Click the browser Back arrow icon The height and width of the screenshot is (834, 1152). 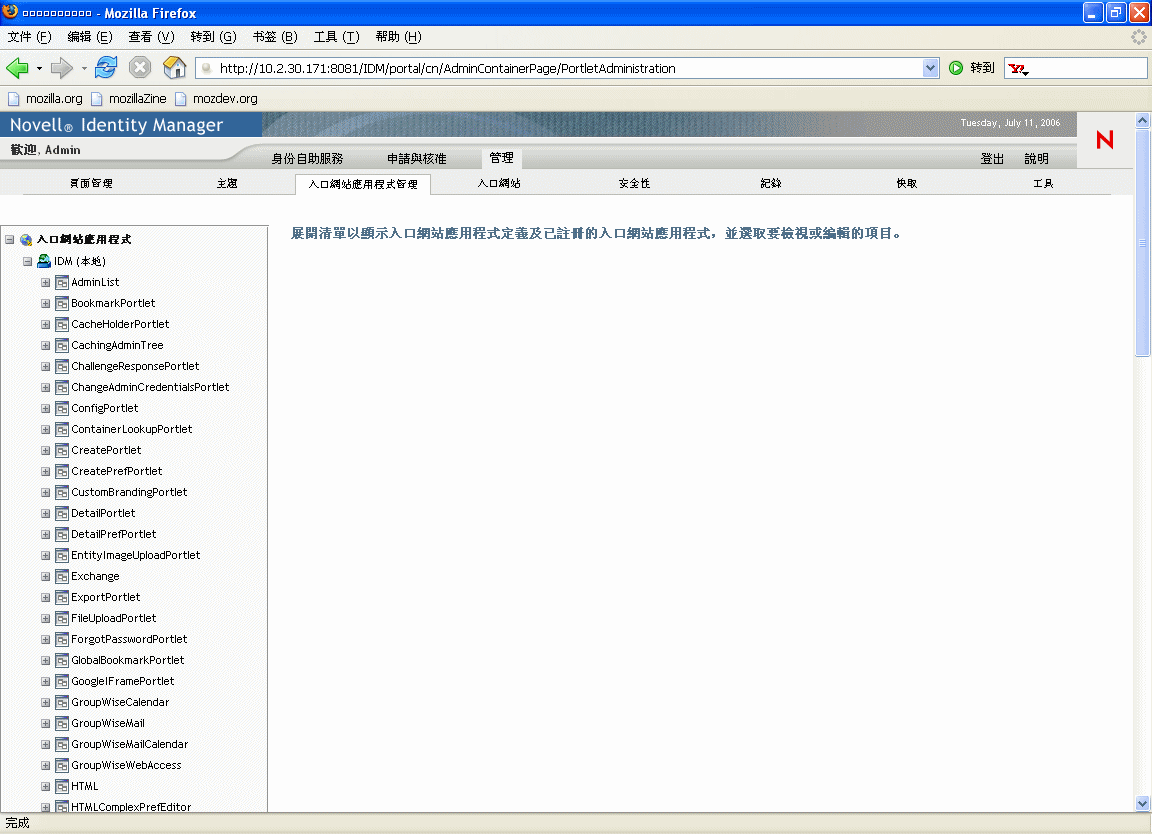(x=17, y=68)
